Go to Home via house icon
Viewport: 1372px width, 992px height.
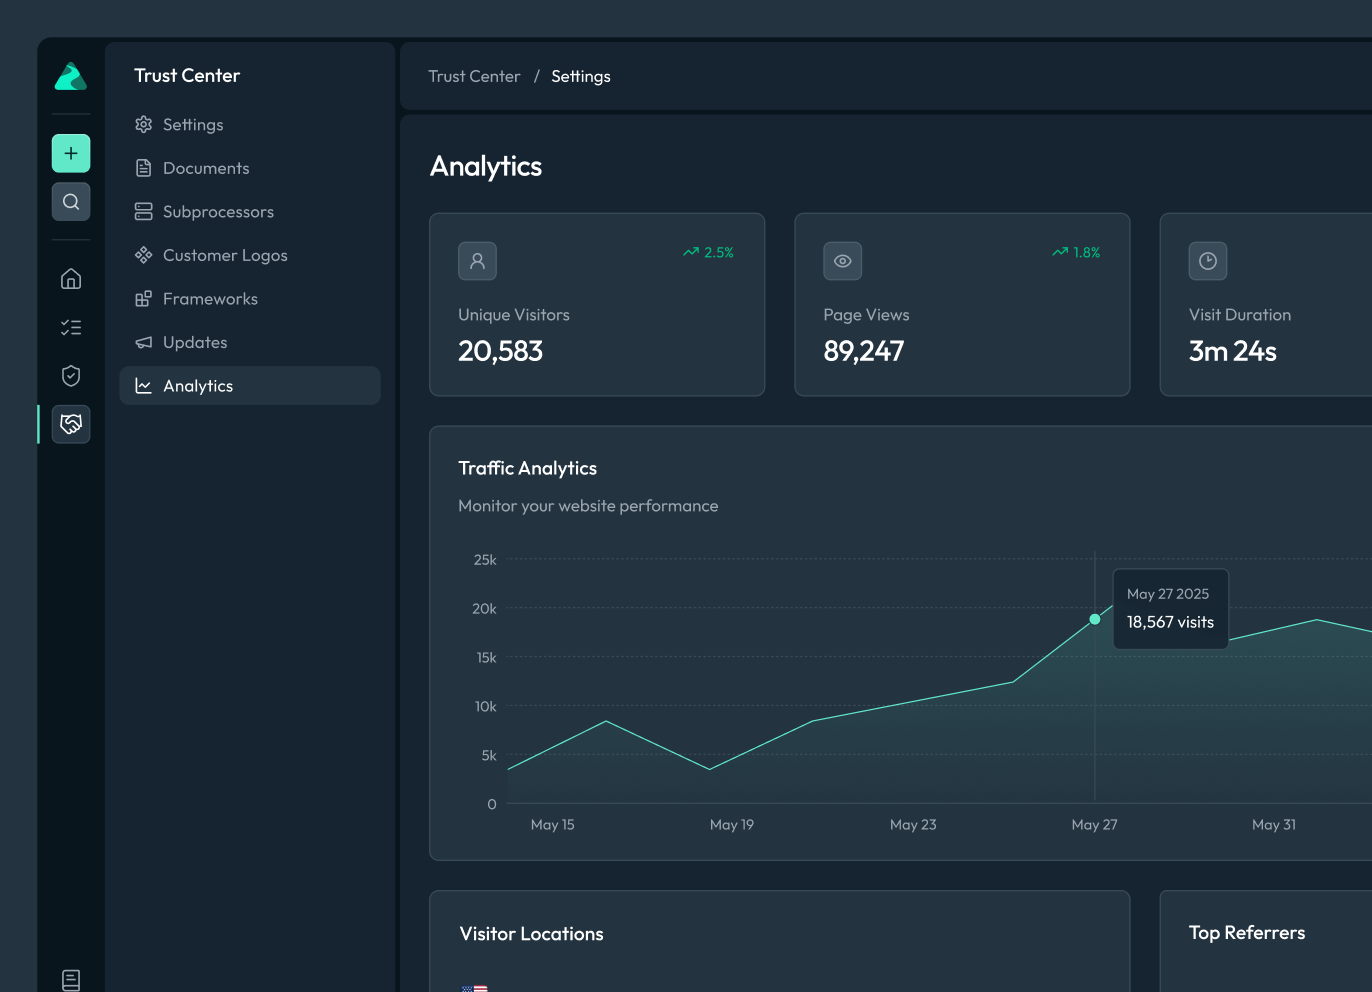coord(71,279)
